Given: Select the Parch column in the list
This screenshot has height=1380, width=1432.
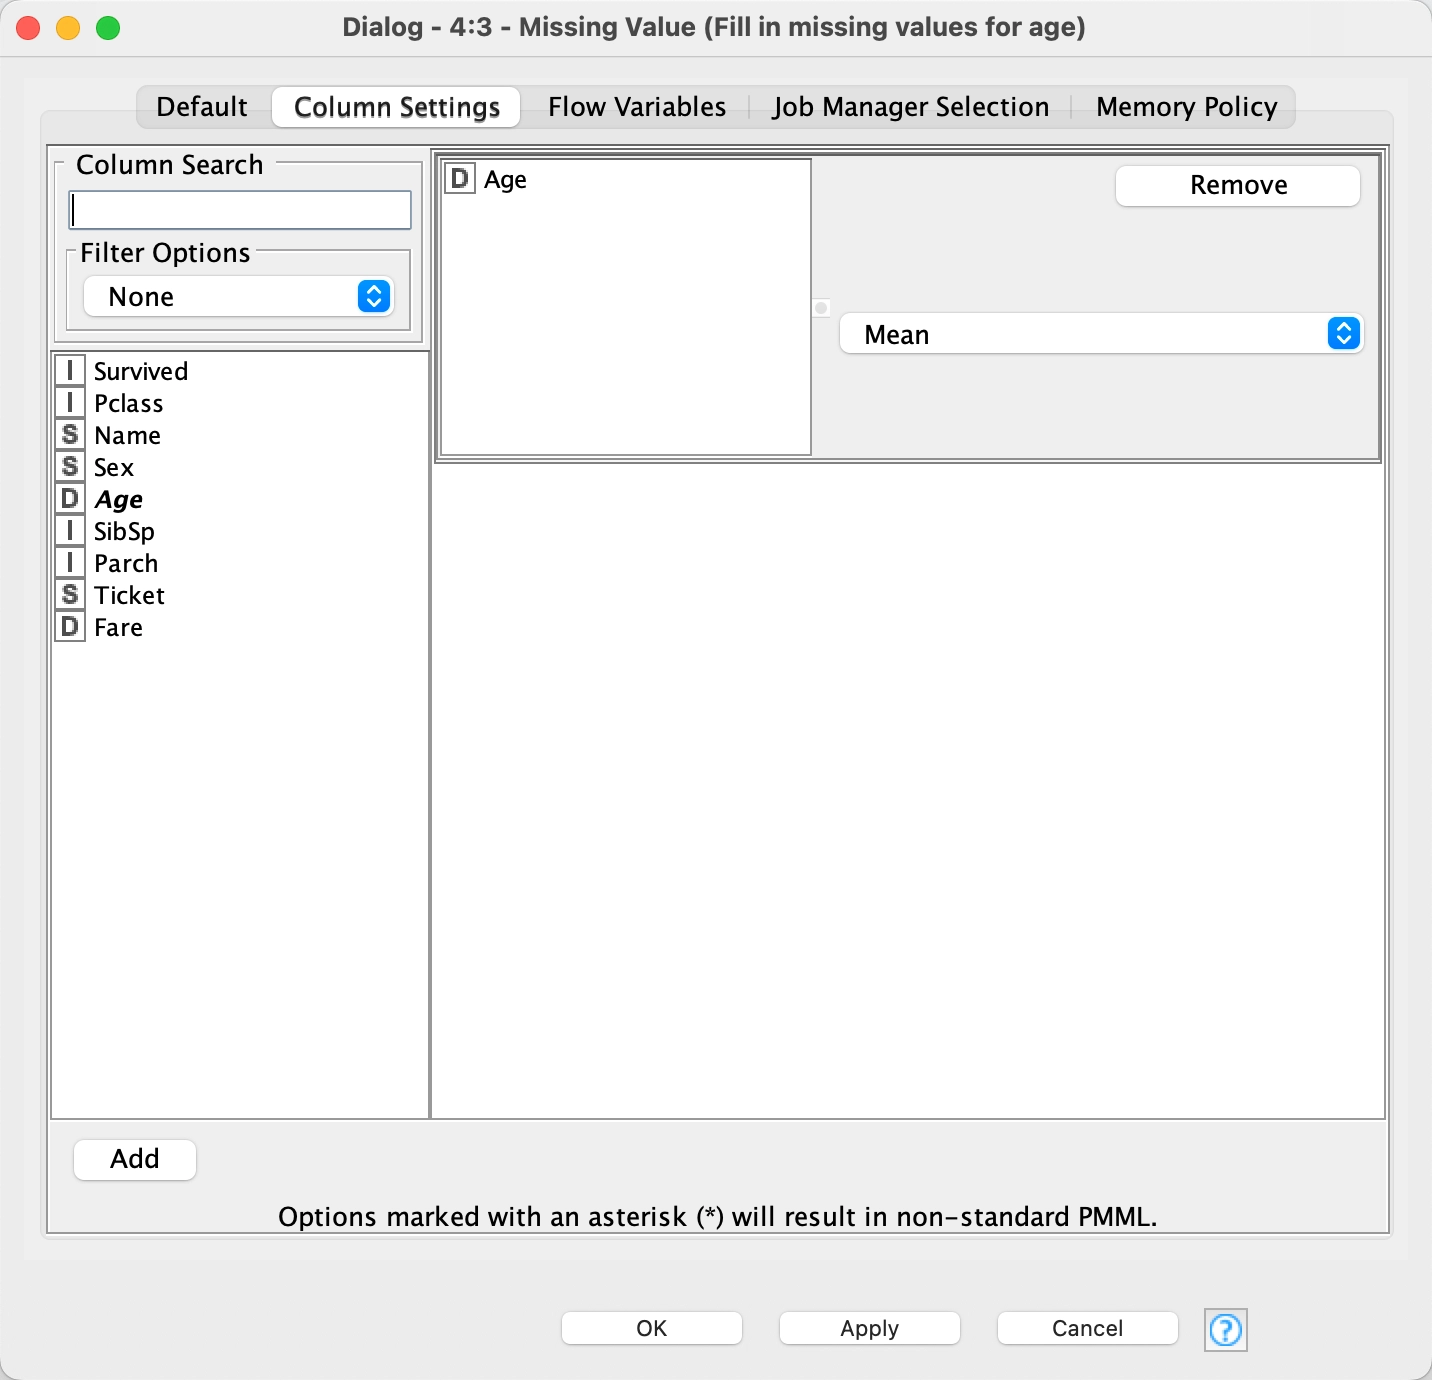Looking at the screenshot, I should point(126,563).
